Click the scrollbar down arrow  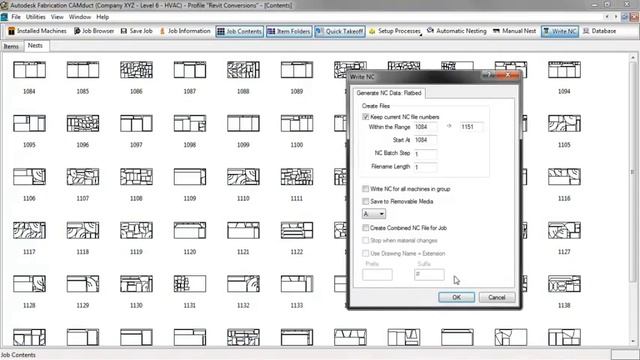point(633,341)
